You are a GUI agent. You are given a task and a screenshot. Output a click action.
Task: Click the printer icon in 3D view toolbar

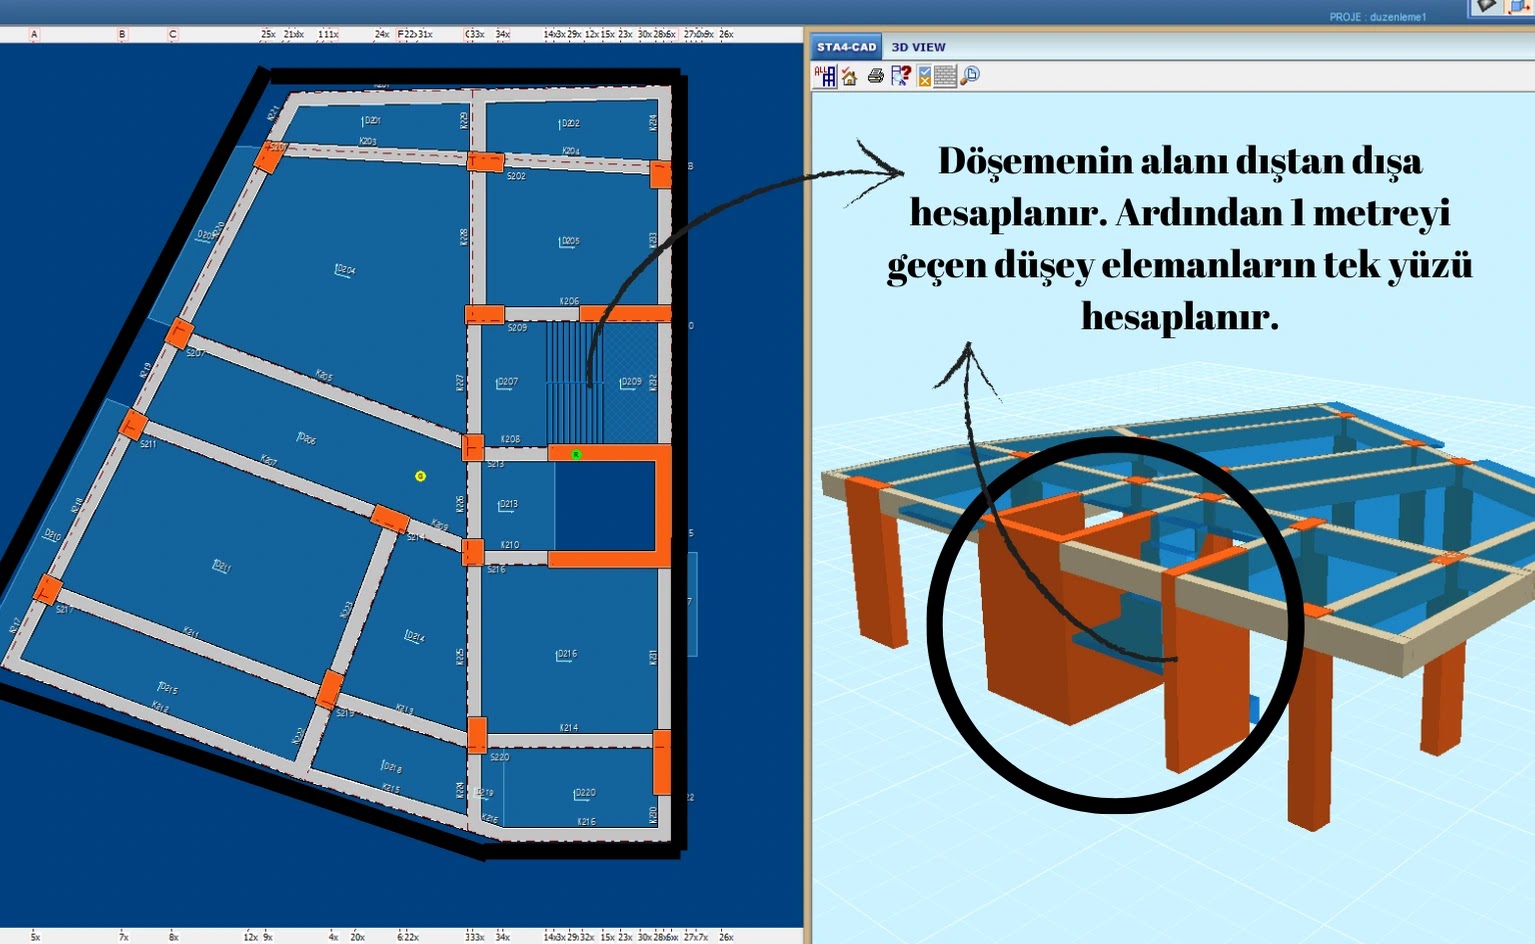876,76
